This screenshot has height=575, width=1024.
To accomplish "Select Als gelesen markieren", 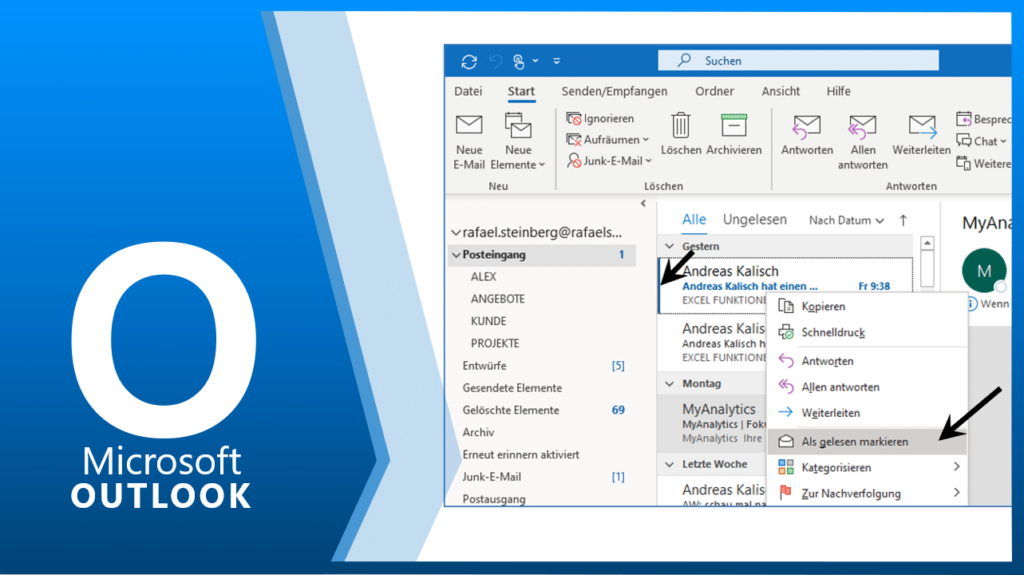I will [x=866, y=442].
